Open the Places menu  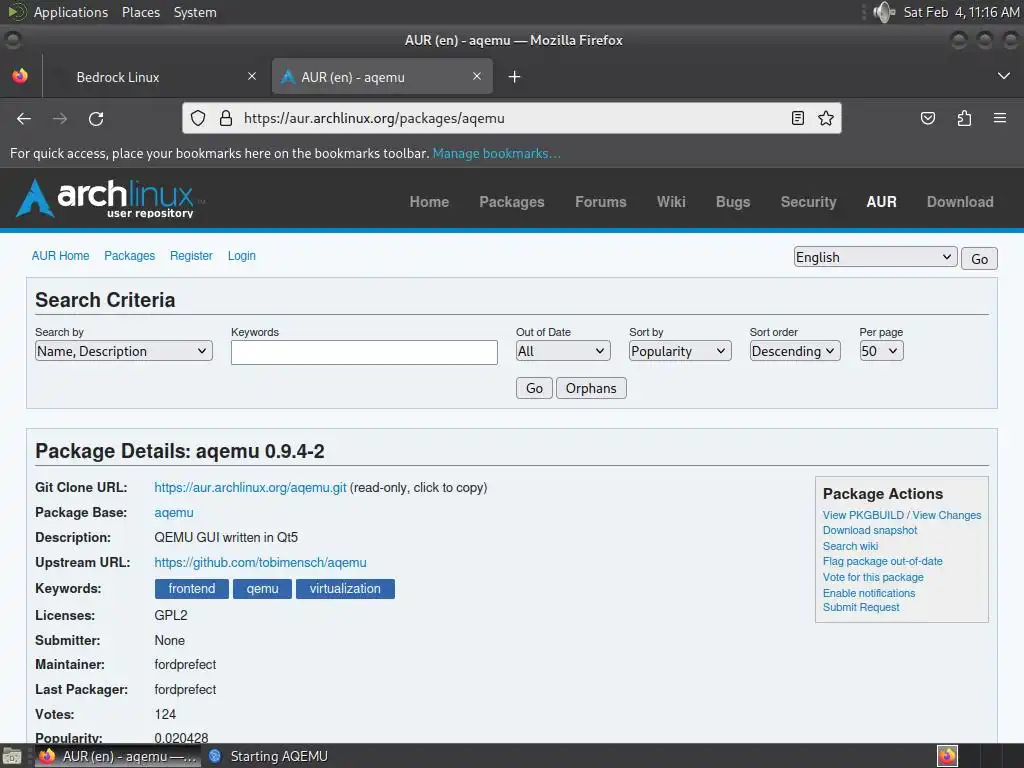pos(141,12)
